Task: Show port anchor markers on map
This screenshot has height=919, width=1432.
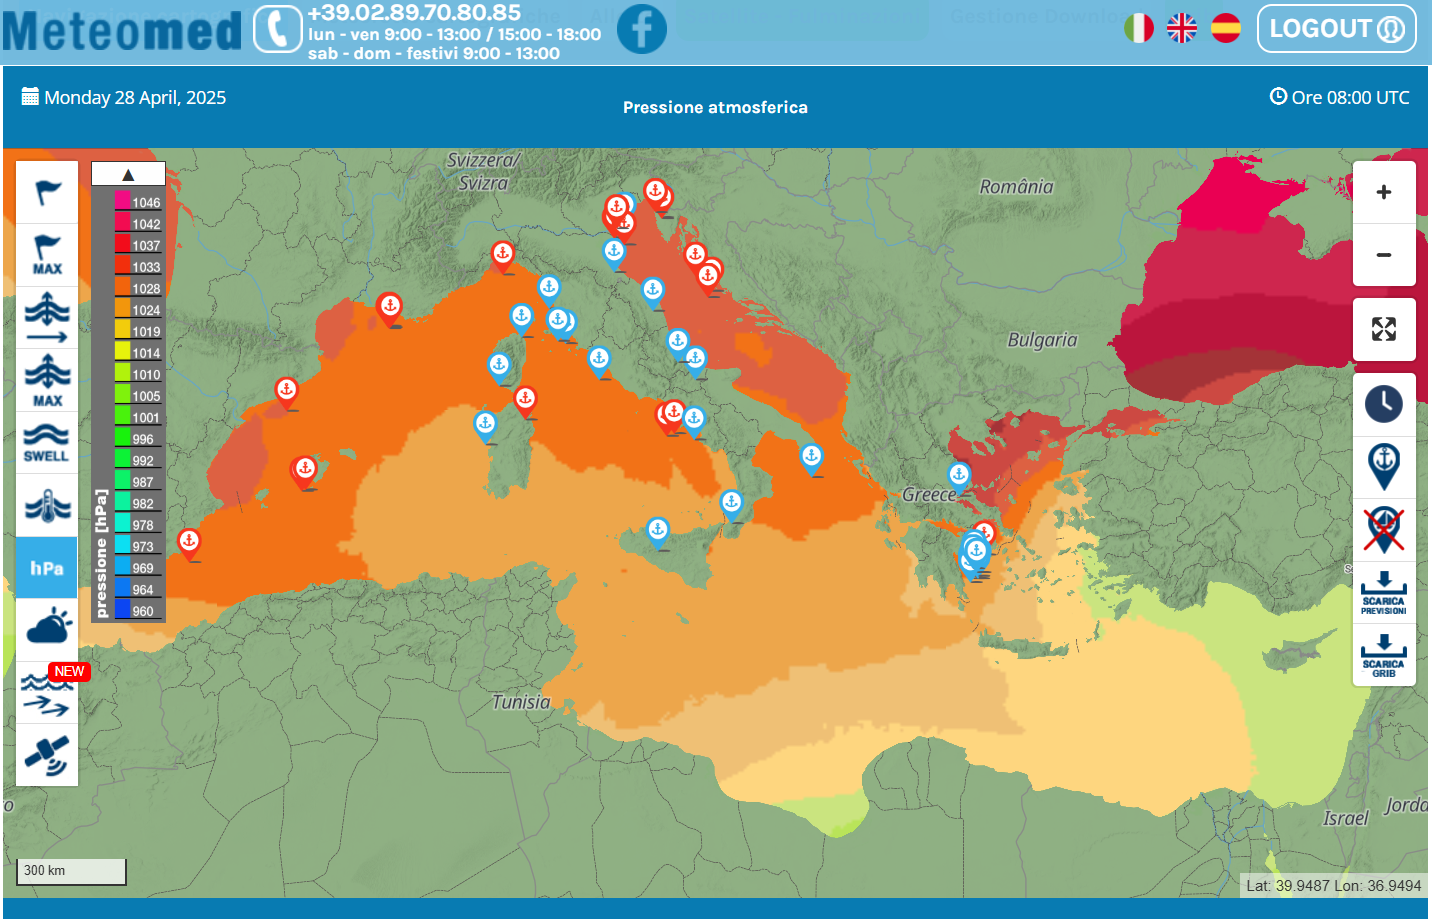Action: click(x=1384, y=467)
